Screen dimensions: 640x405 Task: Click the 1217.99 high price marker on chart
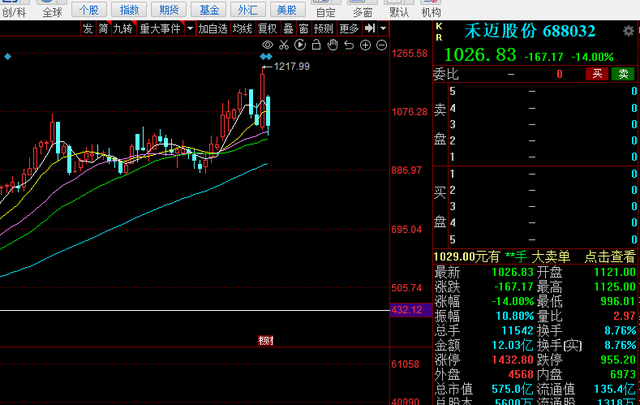(x=292, y=66)
